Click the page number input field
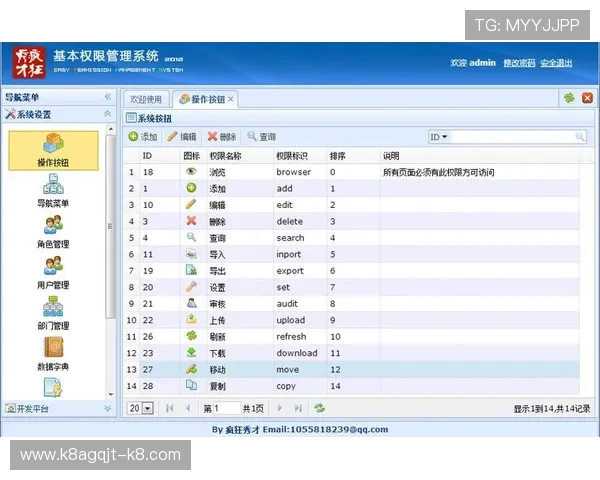 tap(227, 408)
